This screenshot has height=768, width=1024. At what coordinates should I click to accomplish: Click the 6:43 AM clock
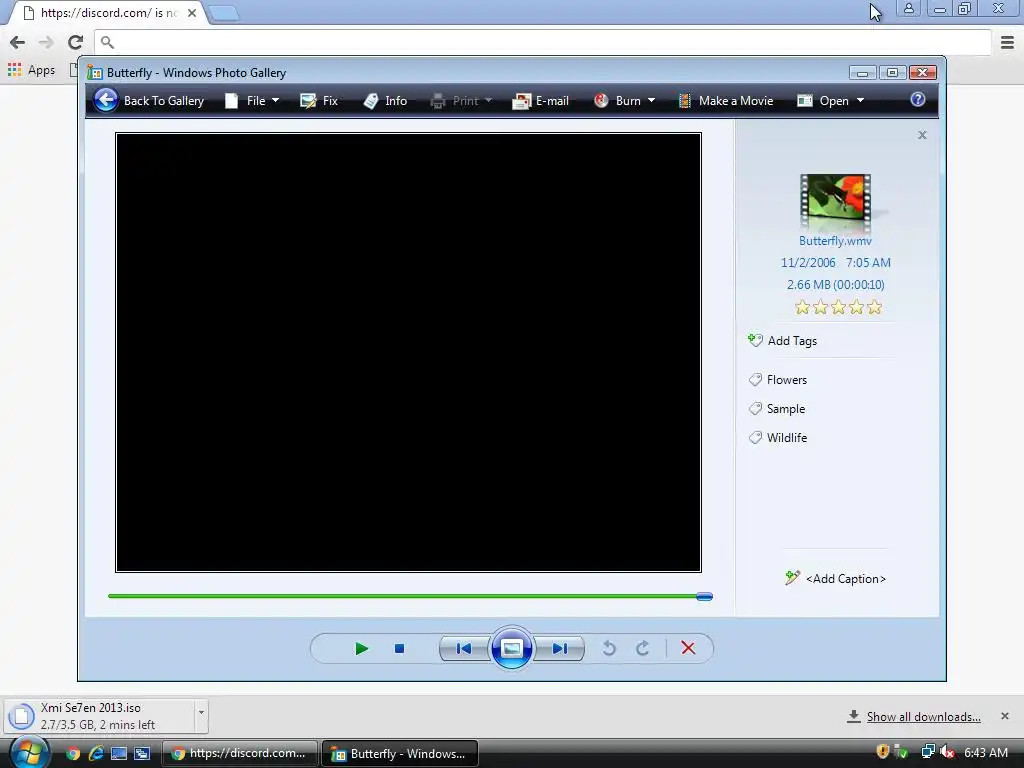[985, 752]
